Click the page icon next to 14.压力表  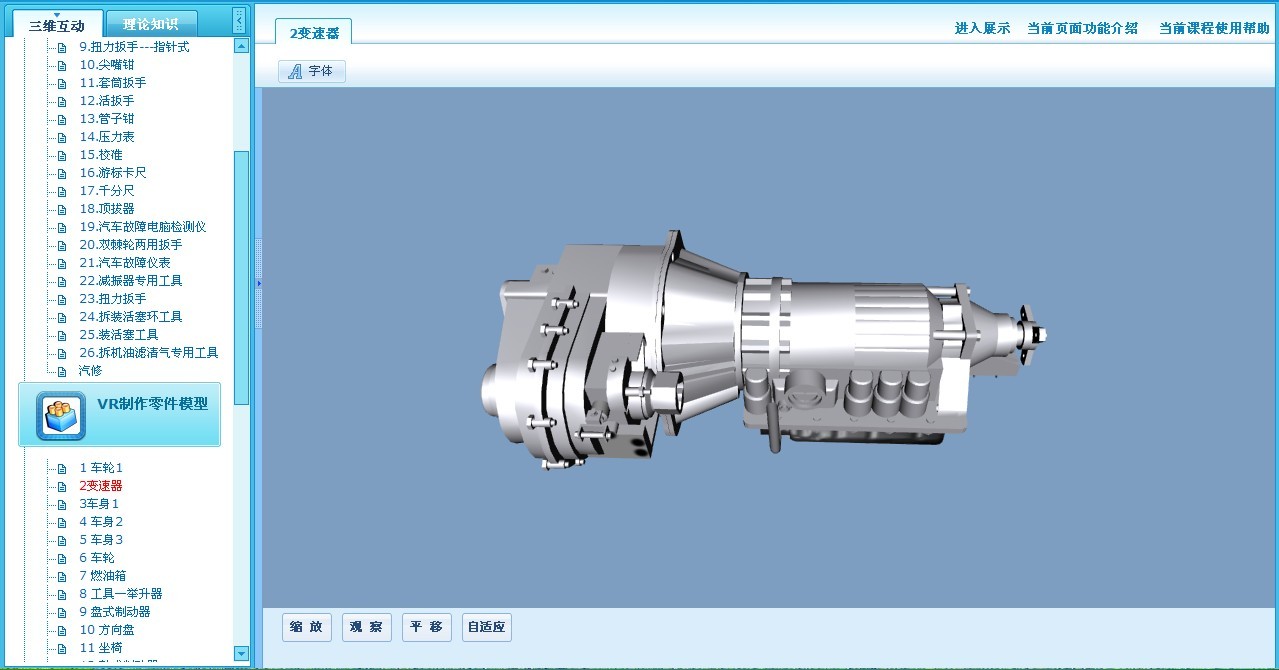pyautogui.click(x=61, y=137)
